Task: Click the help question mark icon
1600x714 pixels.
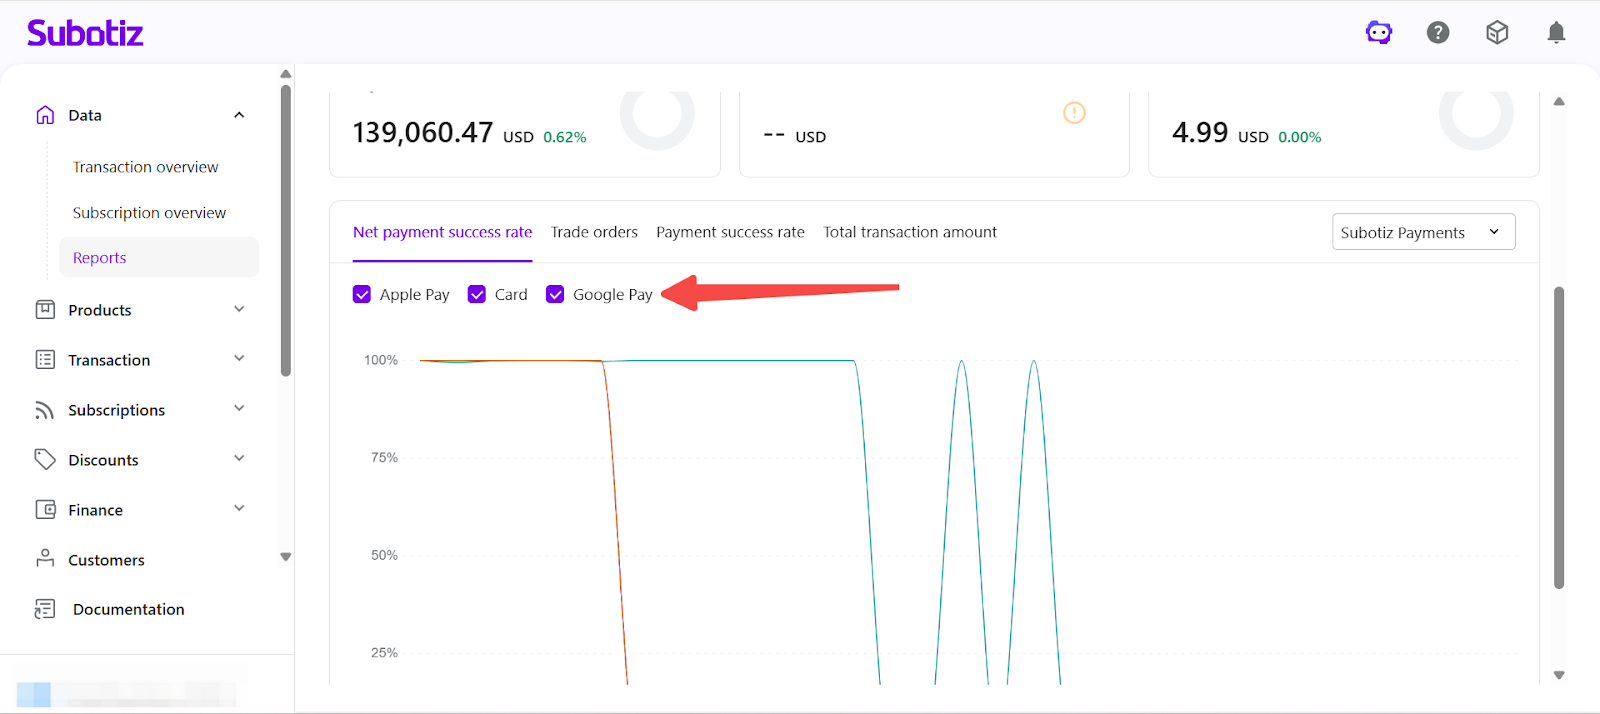Action: [x=1438, y=33]
